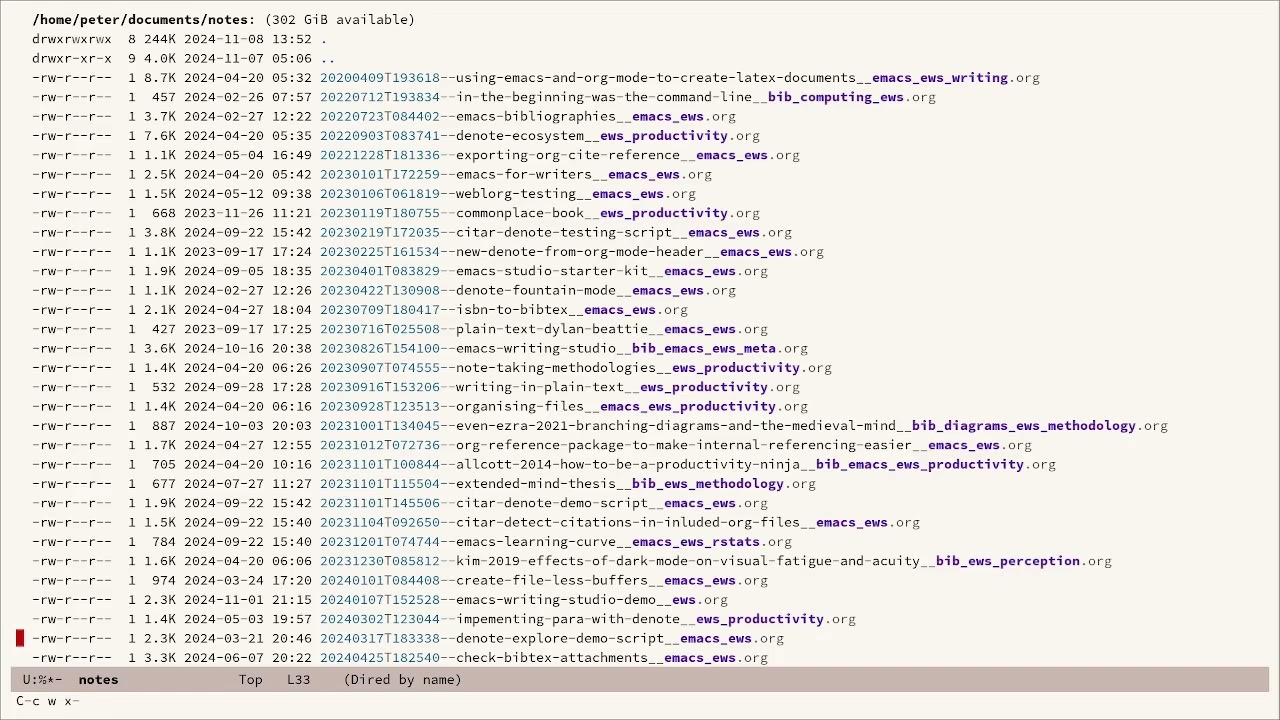The height and width of the screenshot is (720, 1280).
Task: Select citar-denote-testing-script file
Action: click(x=556, y=232)
